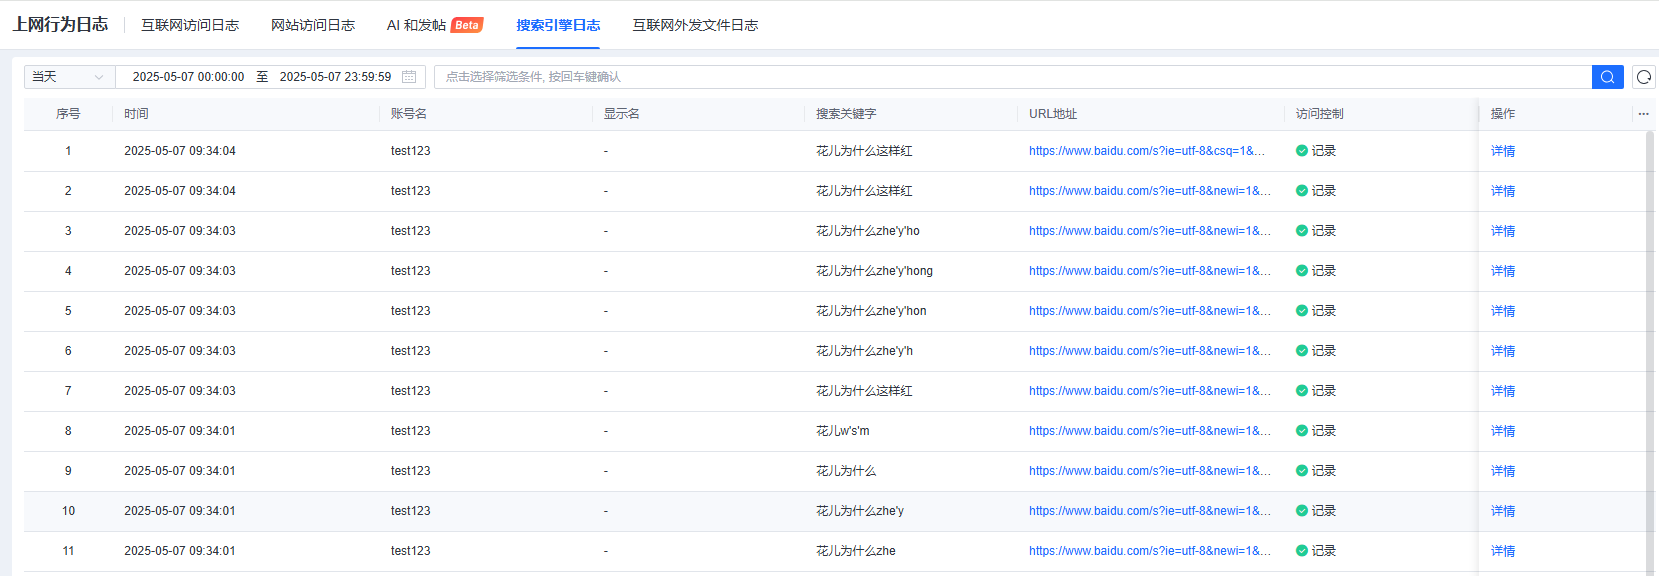The width and height of the screenshot is (1659, 576).
Task: Select the 搜索引擎日志 tab
Action: point(558,25)
